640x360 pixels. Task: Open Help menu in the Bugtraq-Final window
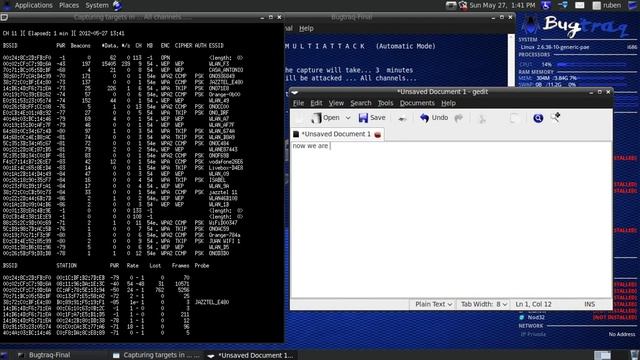[306, 29]
